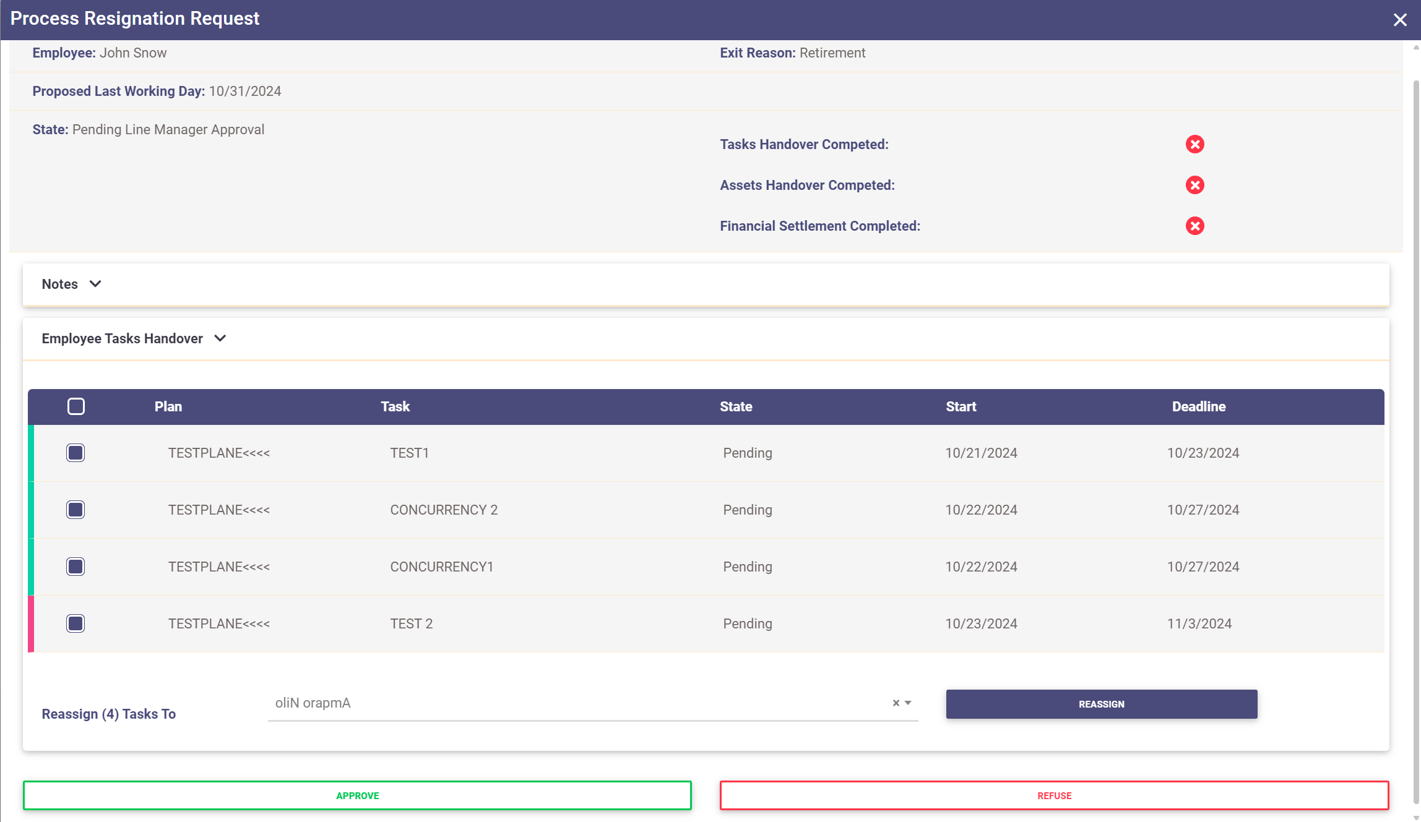The height and width of the screenshot is (822, 1421).
Task: Sort by the Plan column header
Action: [x=168, y=407]
